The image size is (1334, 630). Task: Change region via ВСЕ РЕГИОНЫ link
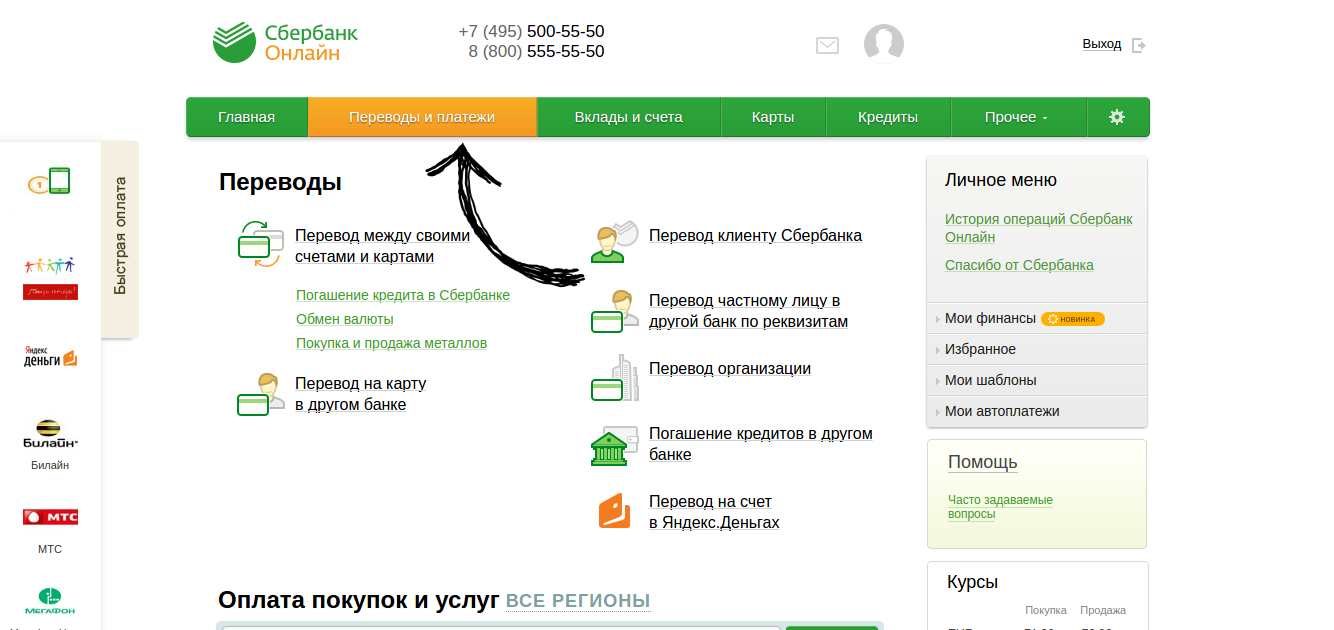[x=578, y=601]
